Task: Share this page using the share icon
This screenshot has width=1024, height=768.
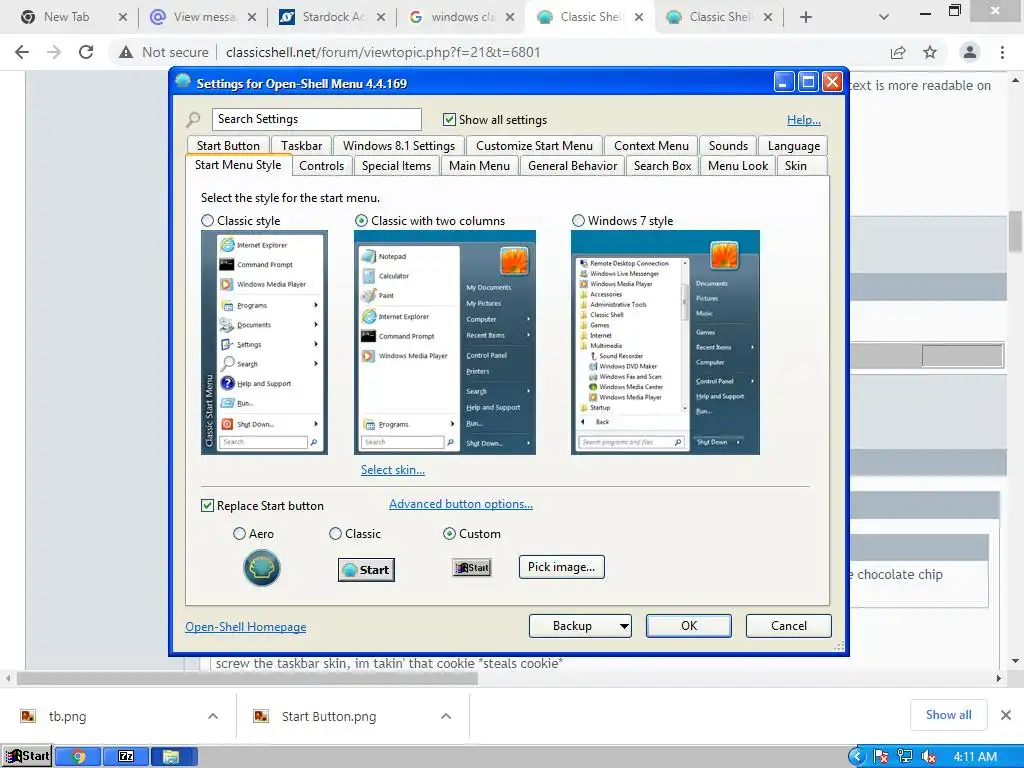Action: click(898, 52)
